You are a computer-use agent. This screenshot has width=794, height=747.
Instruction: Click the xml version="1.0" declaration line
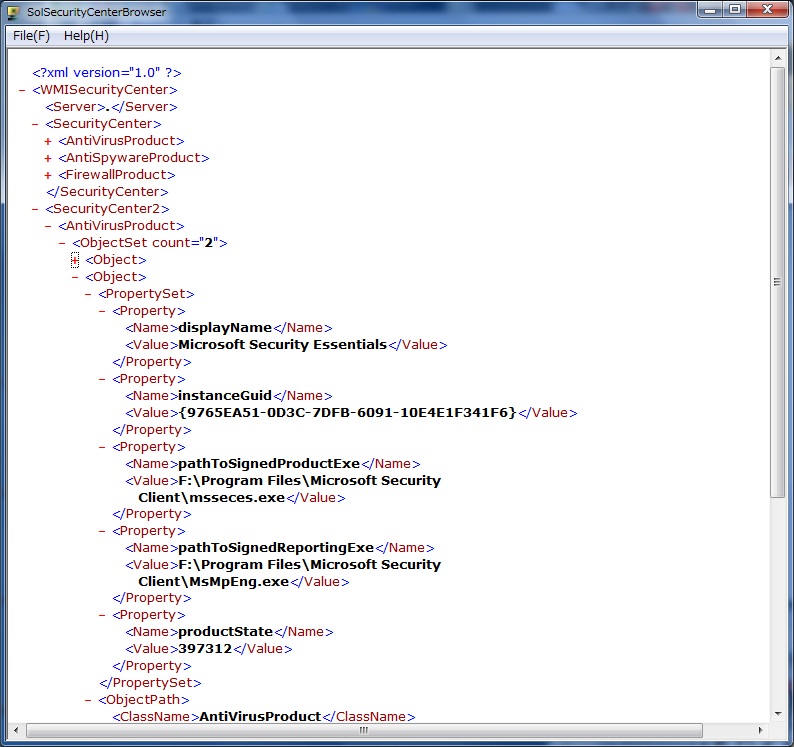pos(107,73)
